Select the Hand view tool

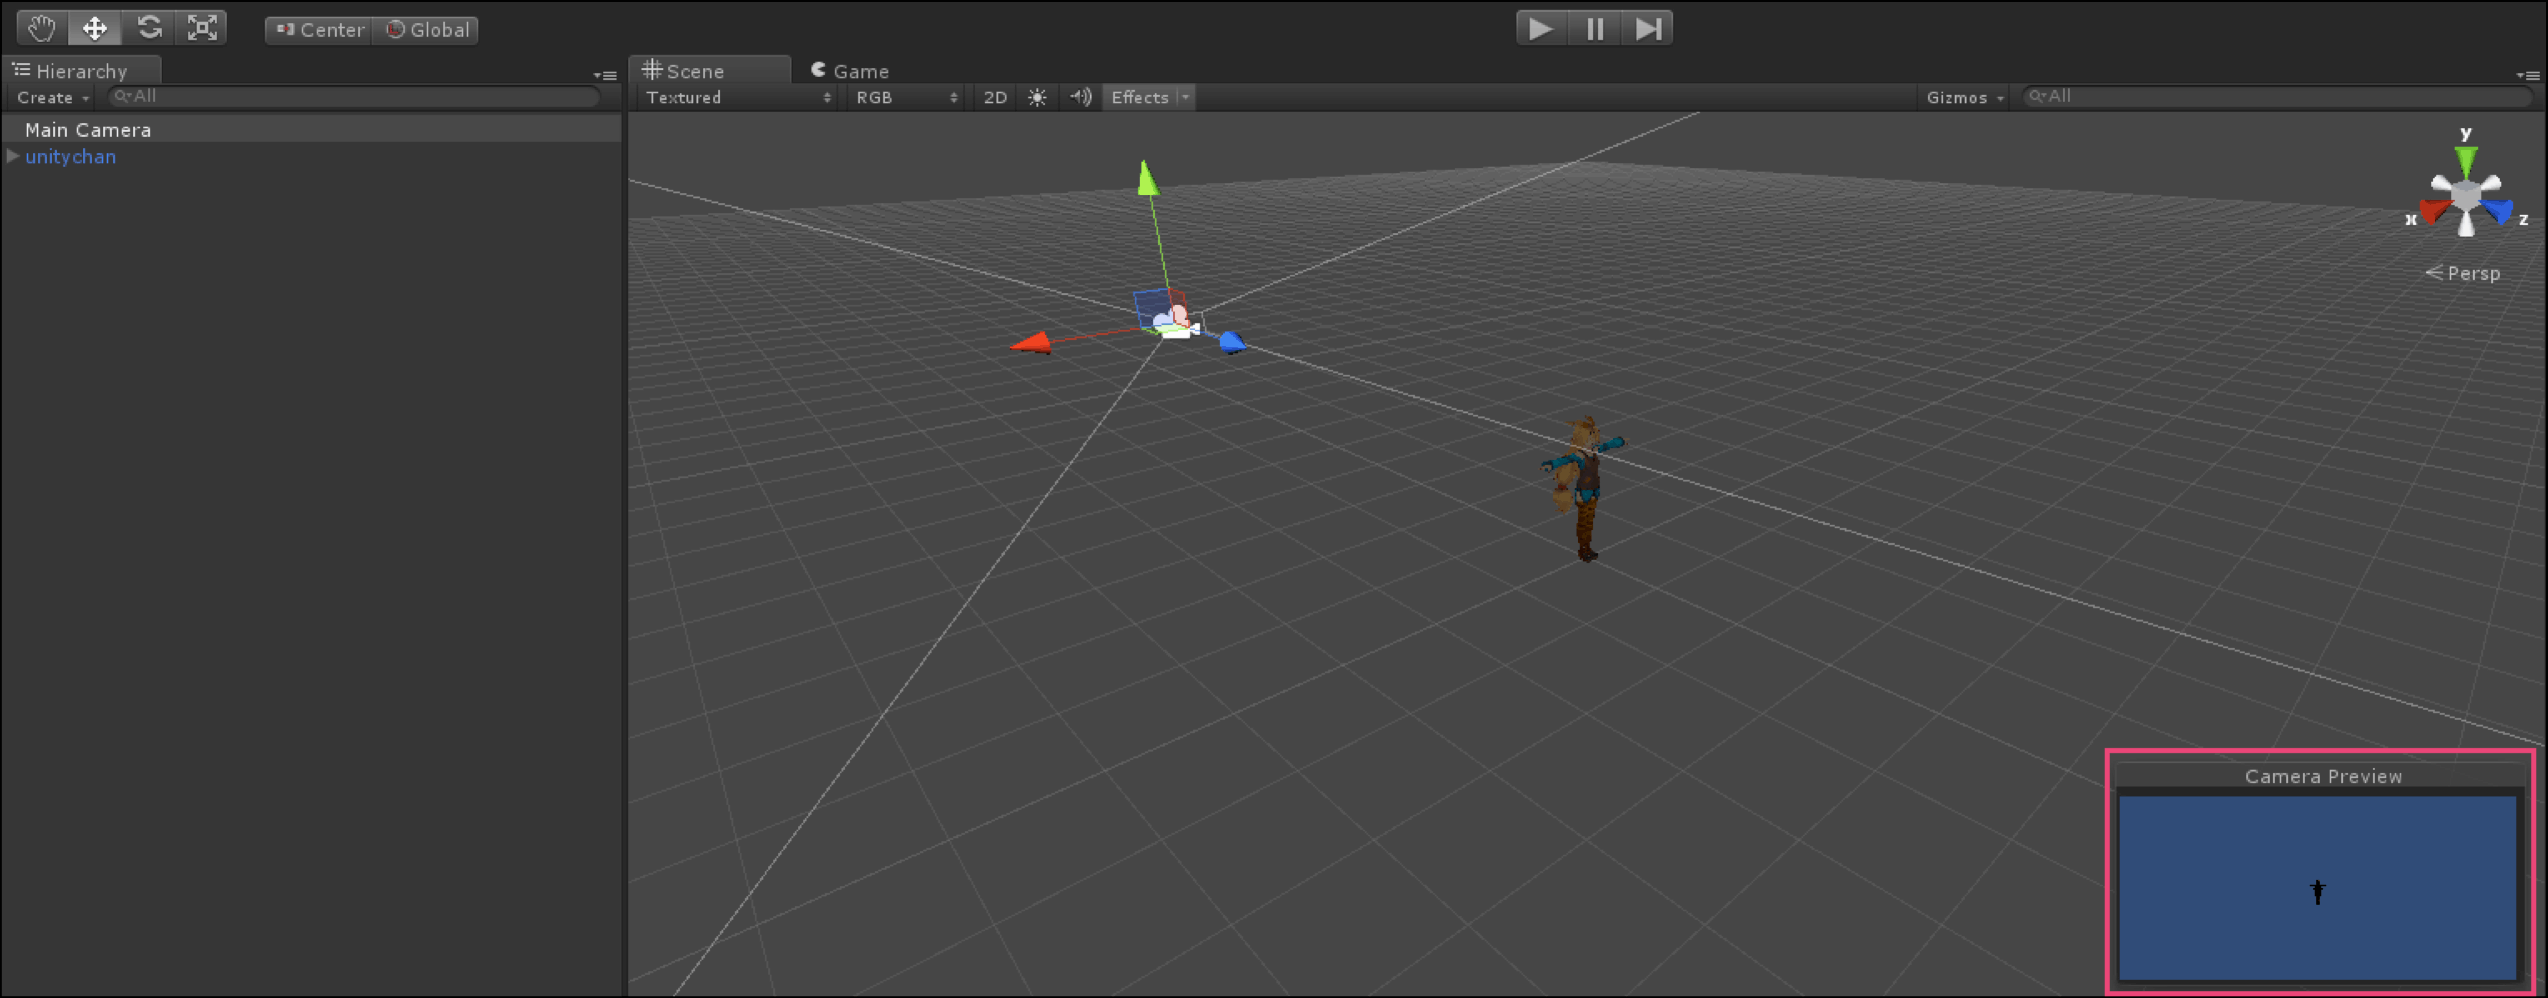pos(41,28)
